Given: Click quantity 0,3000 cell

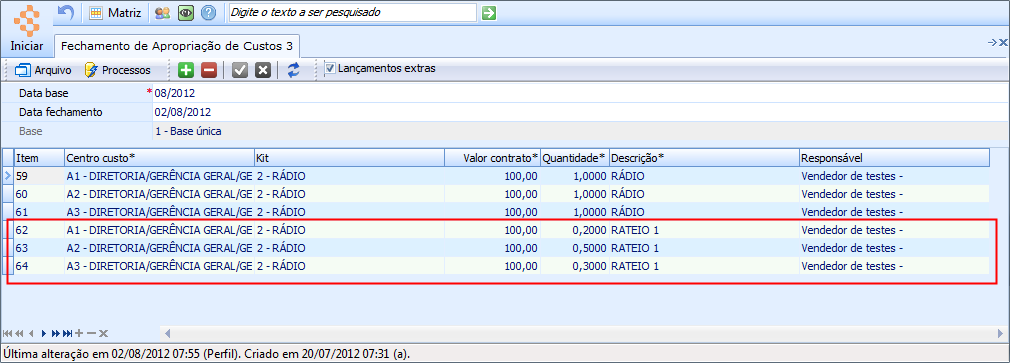Looking at the screenshot, I should (x=575, y=266).
